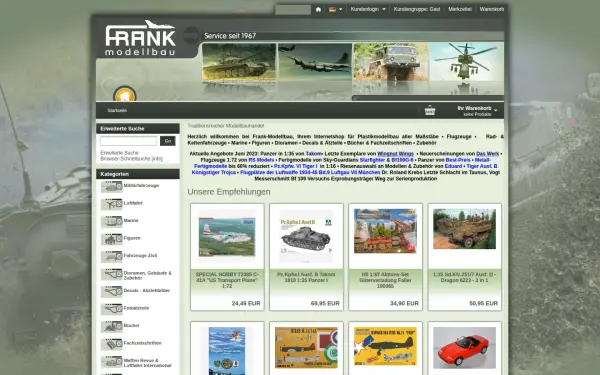Open the Faller Güterverladung set thumbnail

pos(385,231)
